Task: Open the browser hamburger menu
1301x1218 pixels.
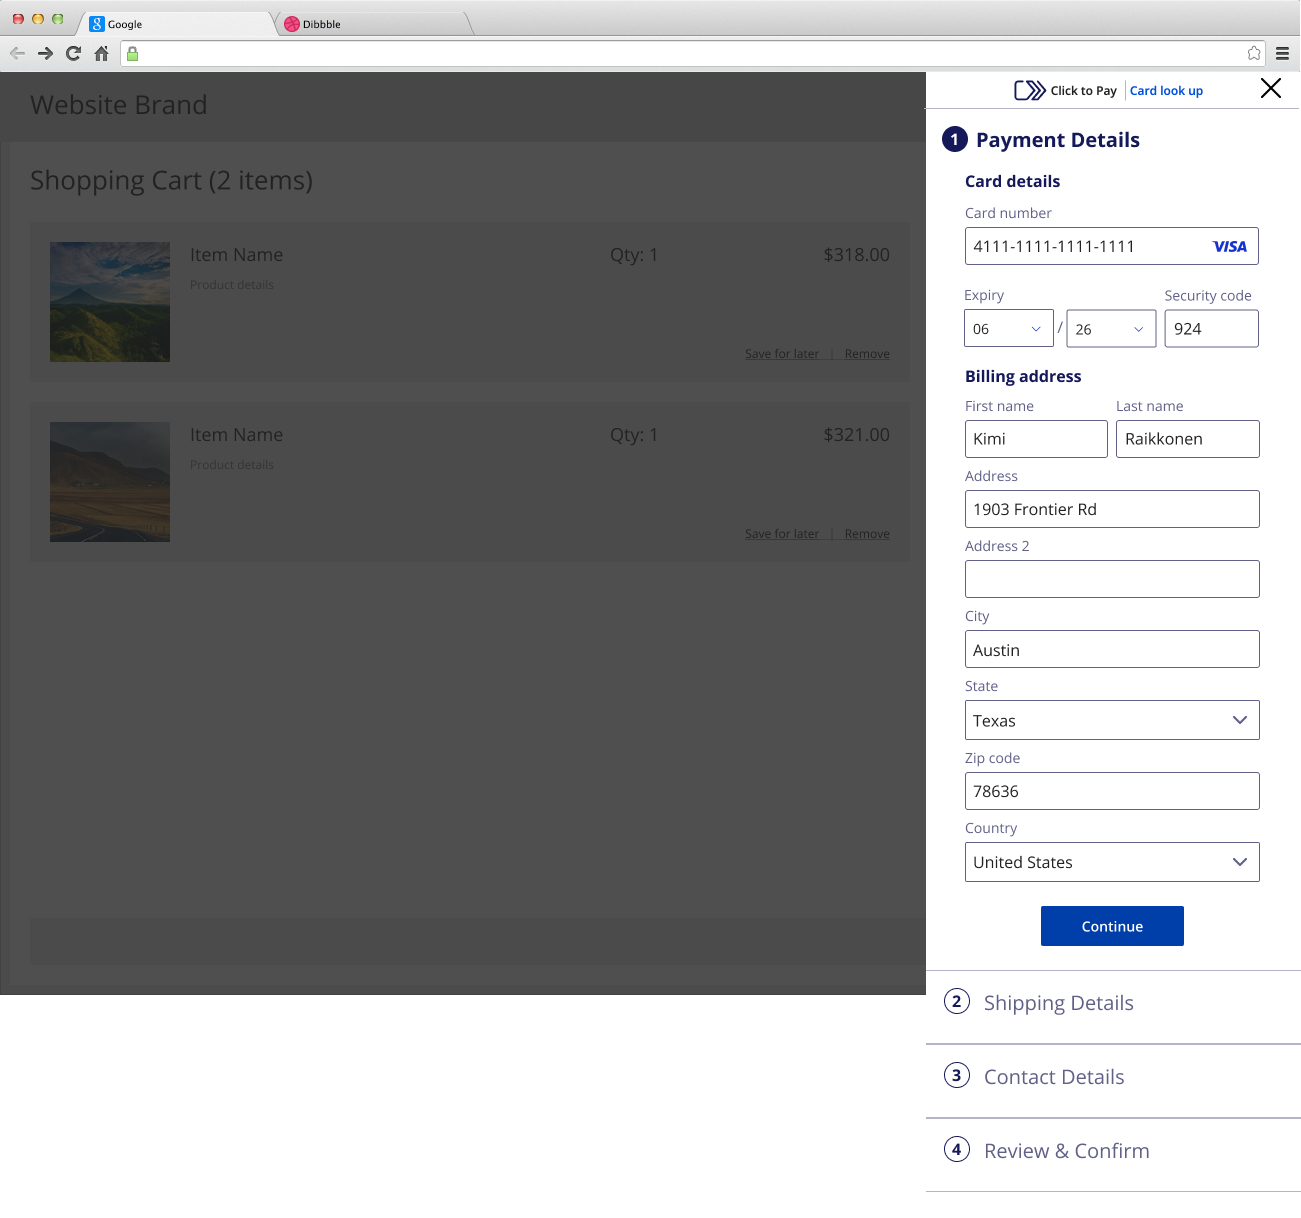Action: point(1282,54)
